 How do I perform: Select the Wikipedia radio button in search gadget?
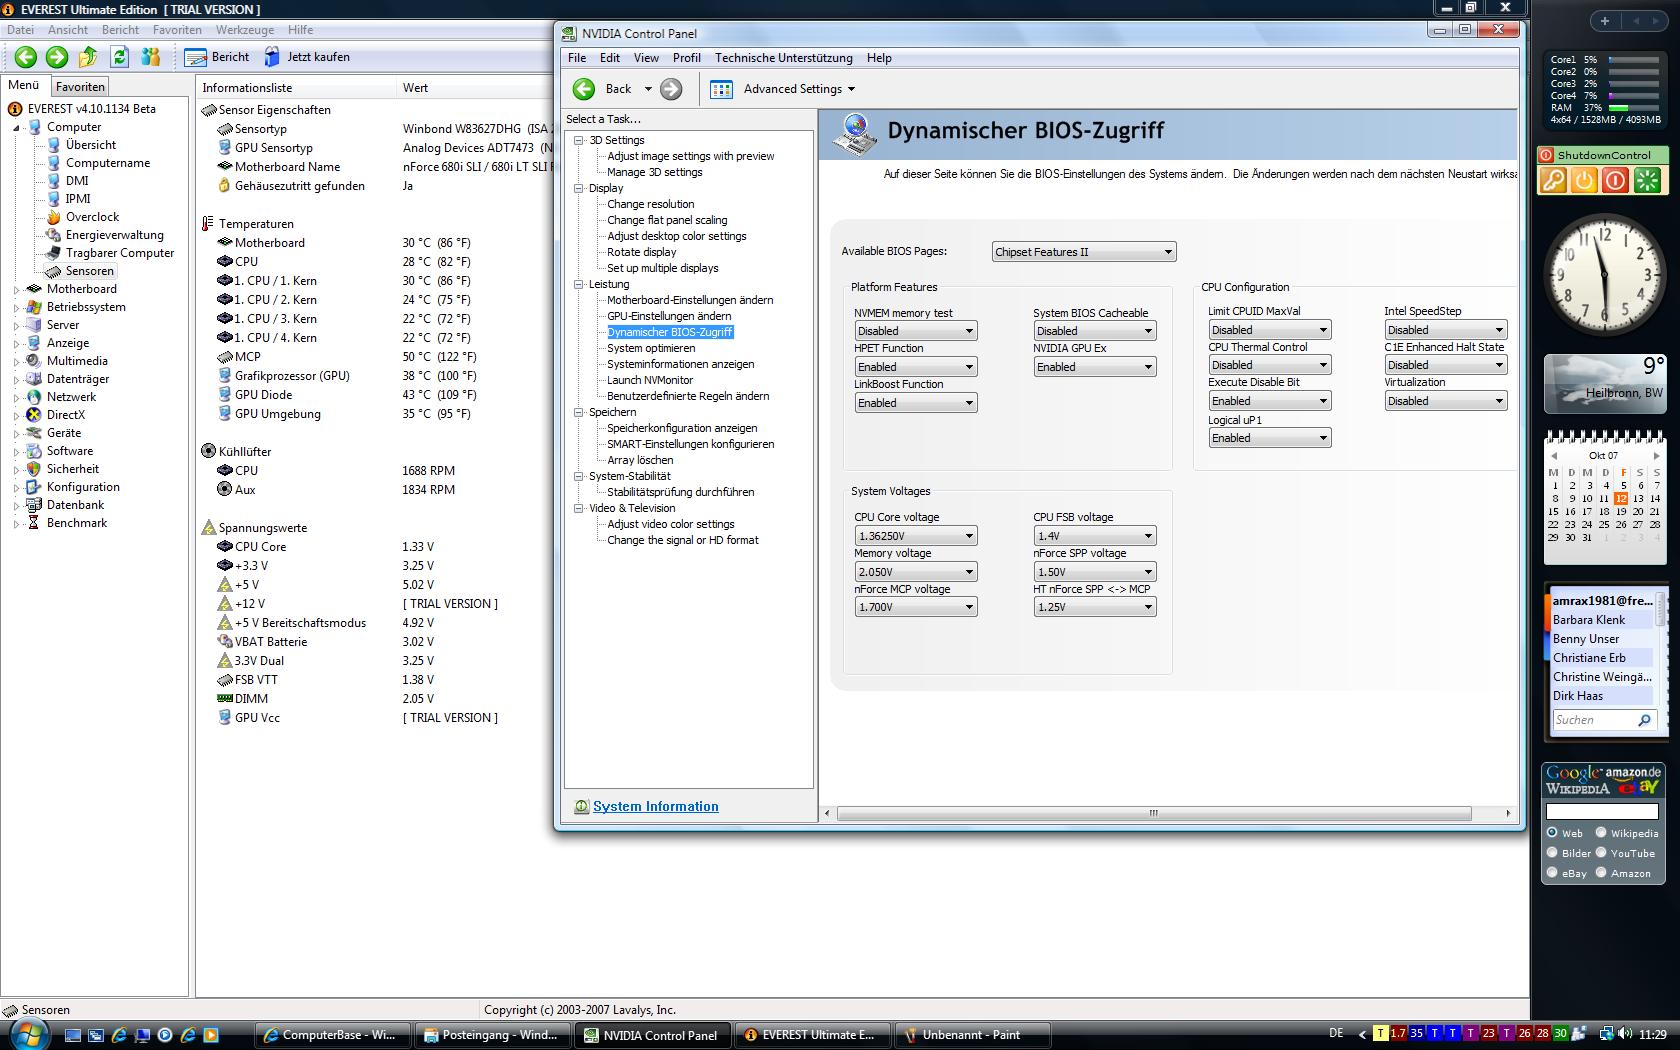pos(1601,833)
